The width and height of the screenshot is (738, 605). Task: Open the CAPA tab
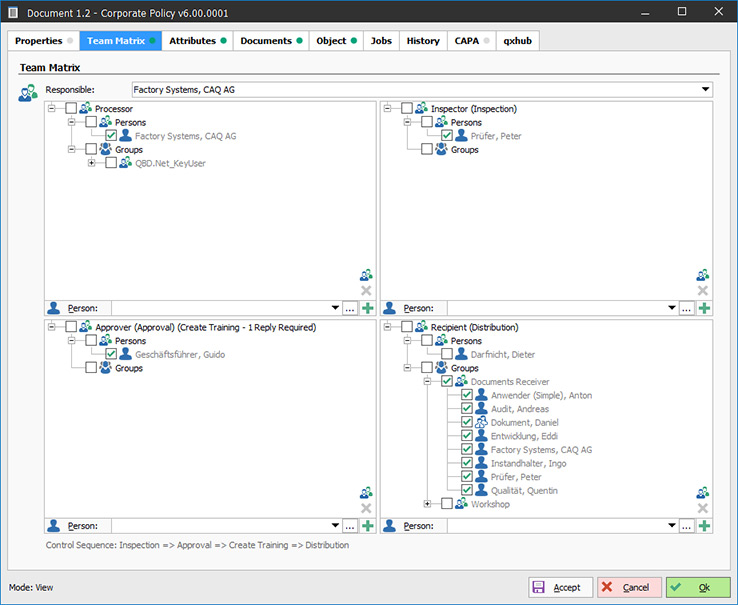(472, 41)
